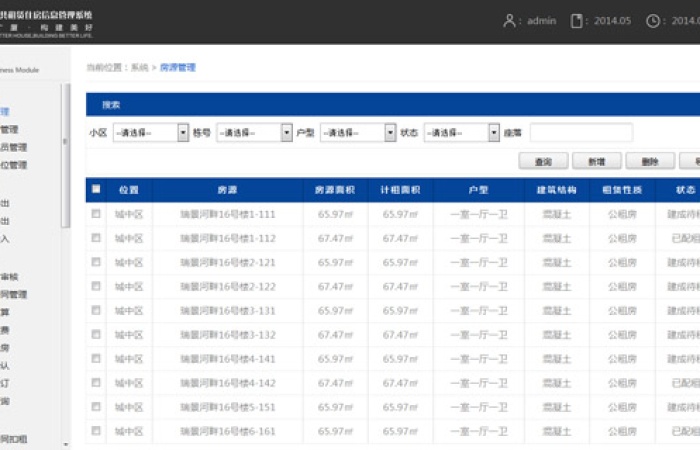Click the 删除 button
The width and height of the screenshot is (700, 450).
click(x=650, y=161)
